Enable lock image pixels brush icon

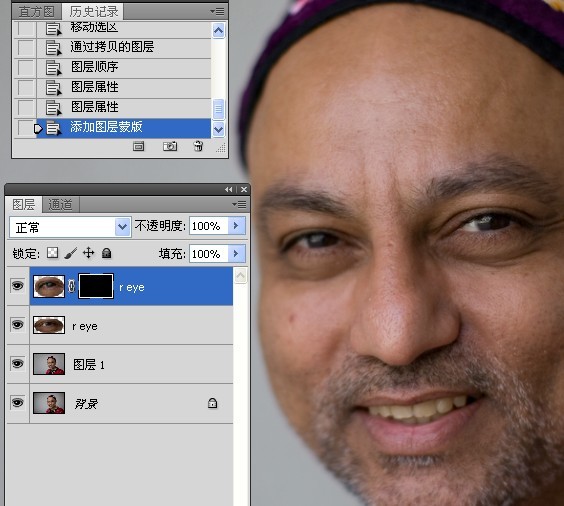pyautogui.click(x=70, y=253)
